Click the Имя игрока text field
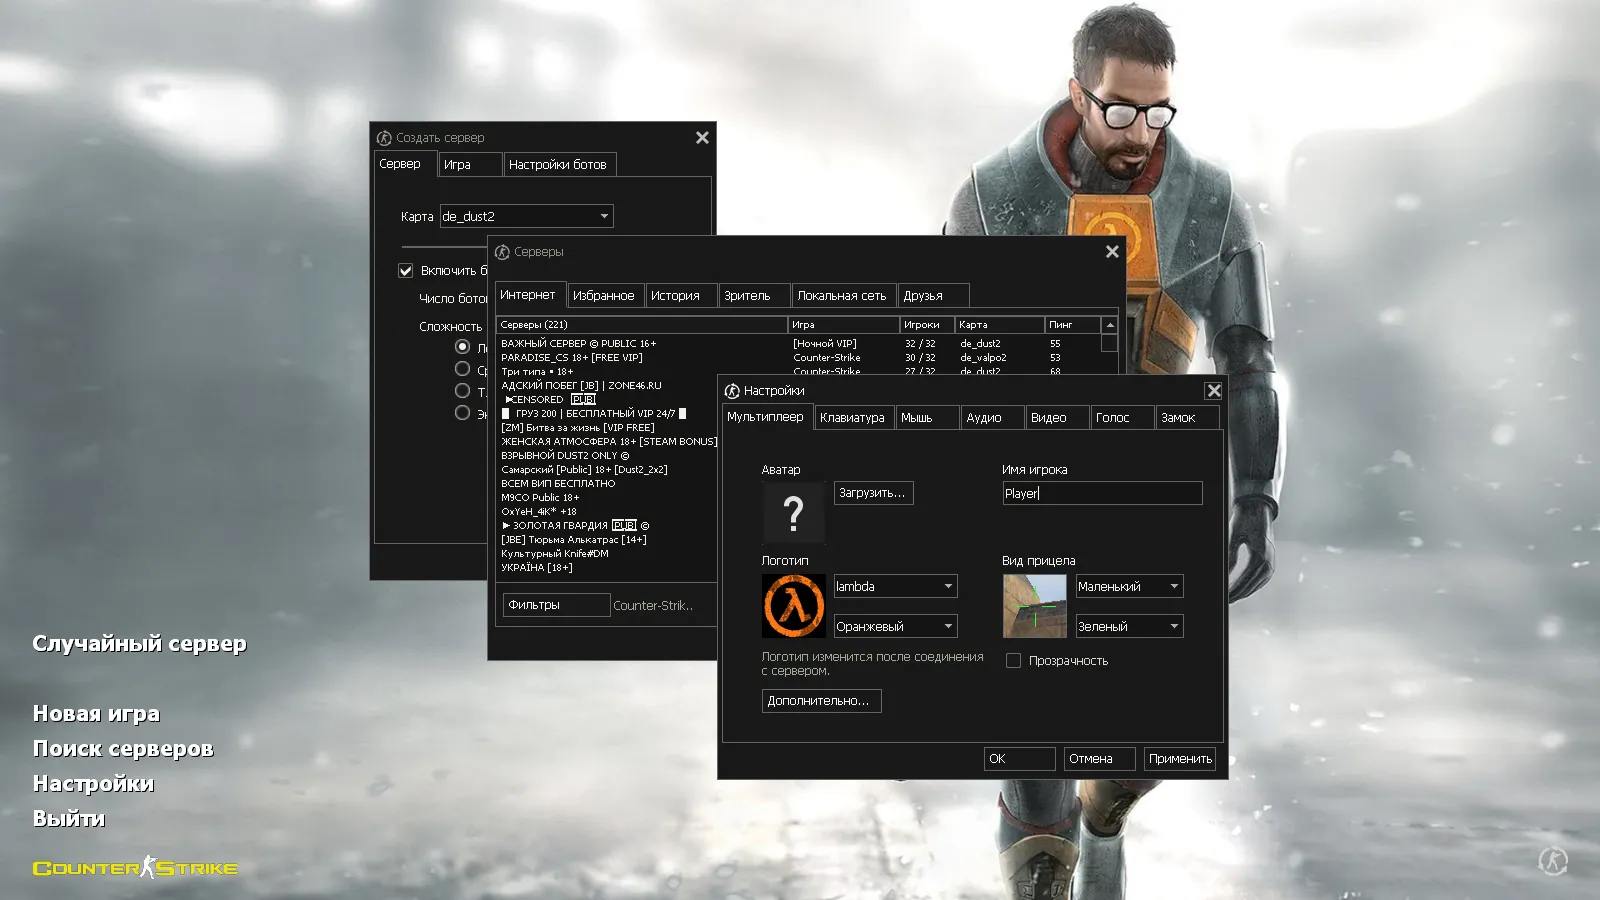 1102,493
